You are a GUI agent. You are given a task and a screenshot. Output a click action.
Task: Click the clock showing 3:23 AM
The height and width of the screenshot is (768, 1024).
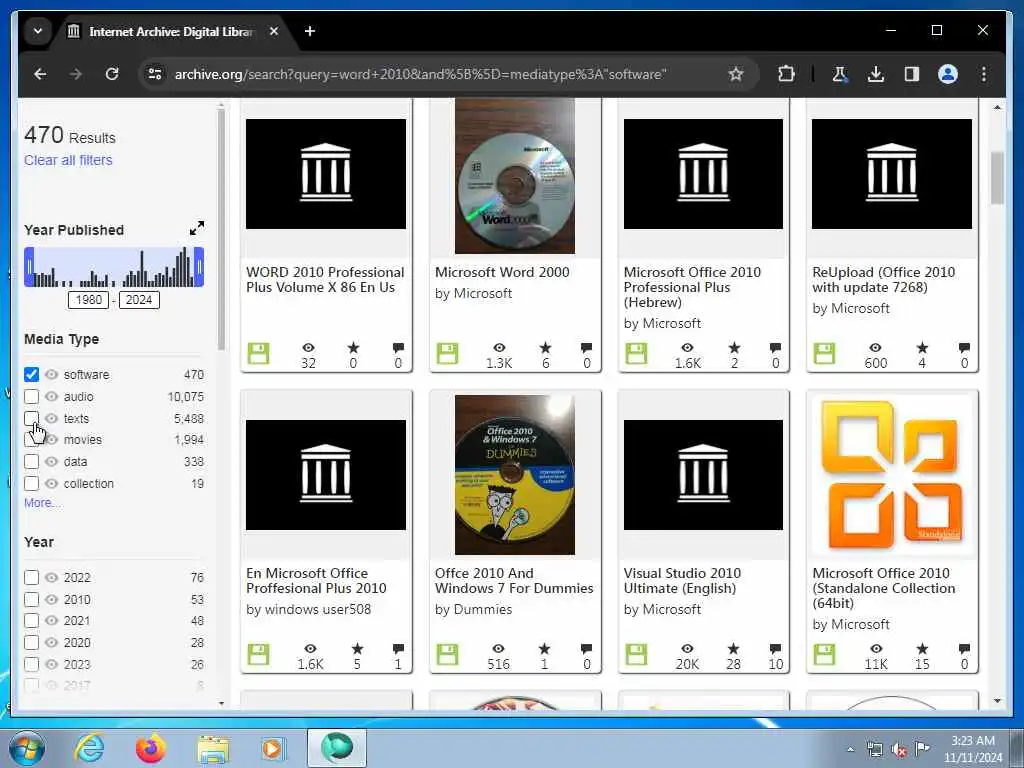(x=972, y=741)
